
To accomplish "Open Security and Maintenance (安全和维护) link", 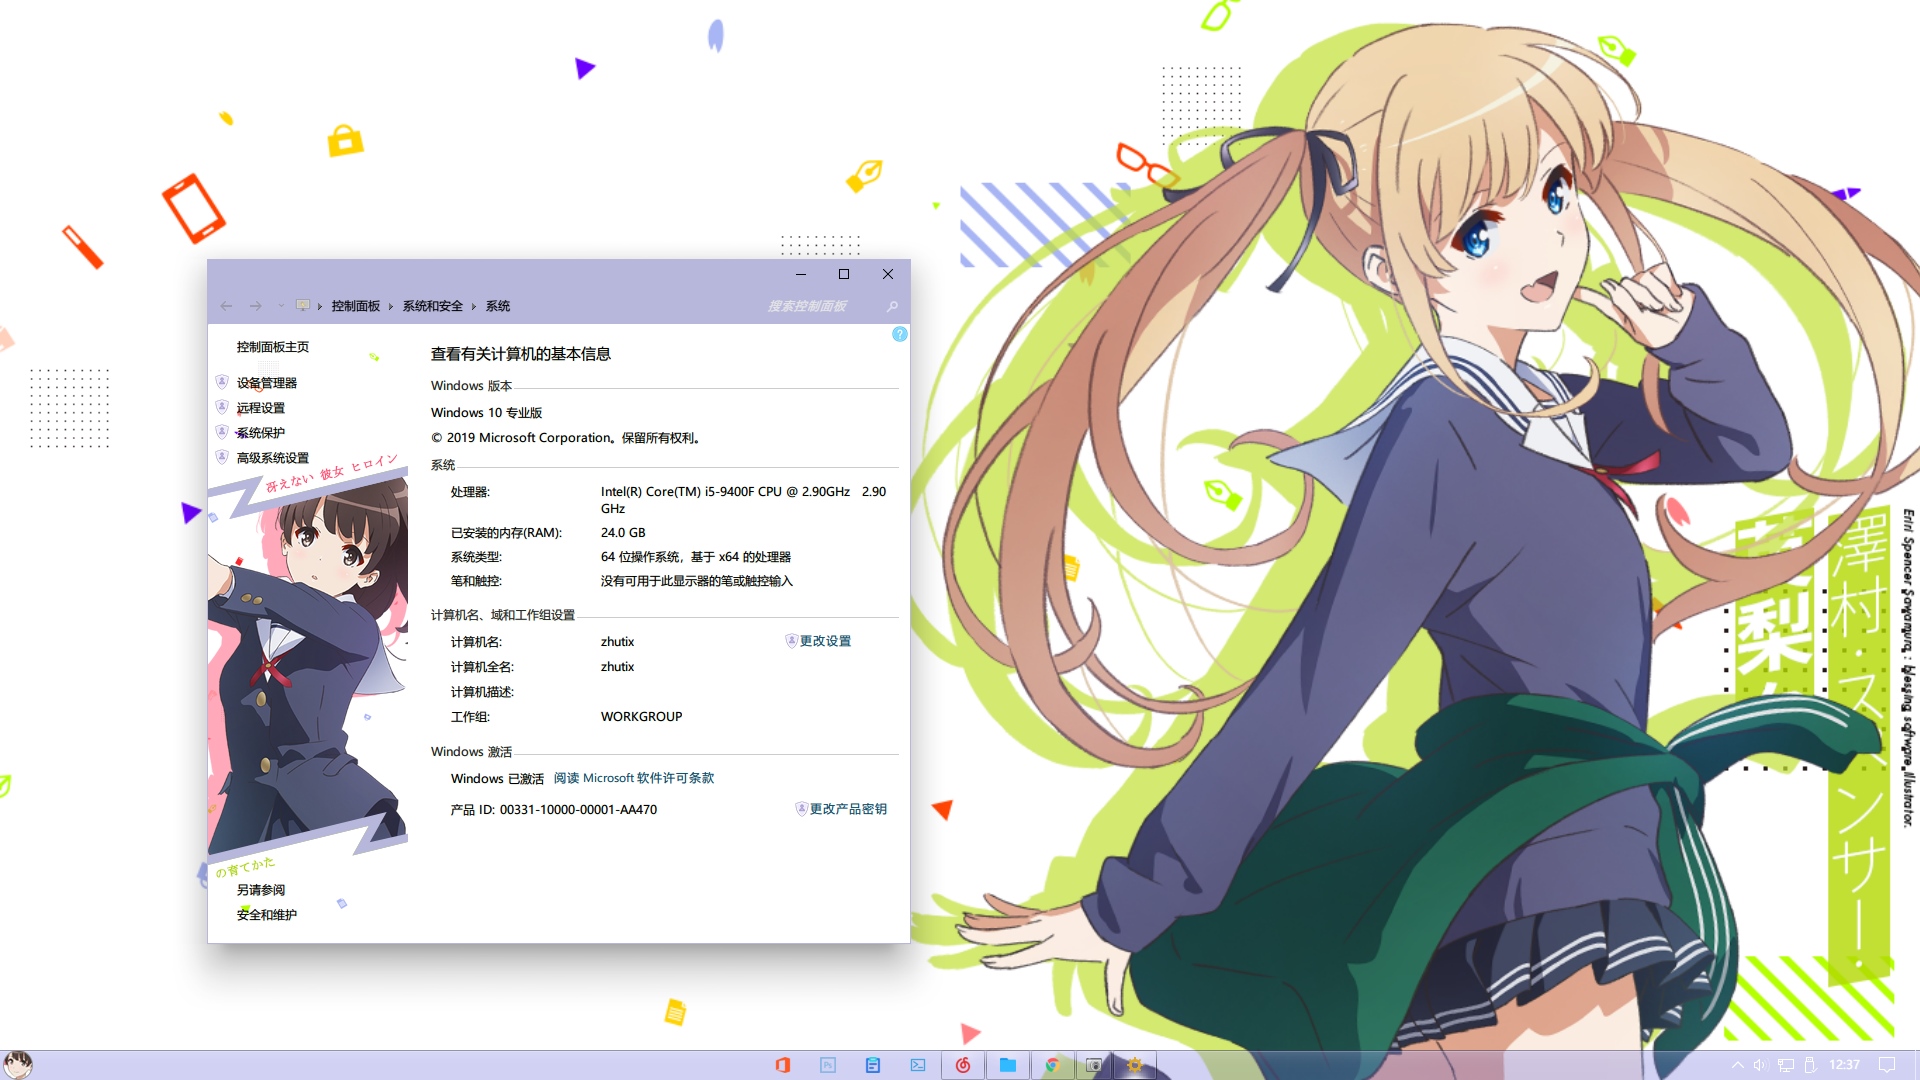I will pos(266,915).
